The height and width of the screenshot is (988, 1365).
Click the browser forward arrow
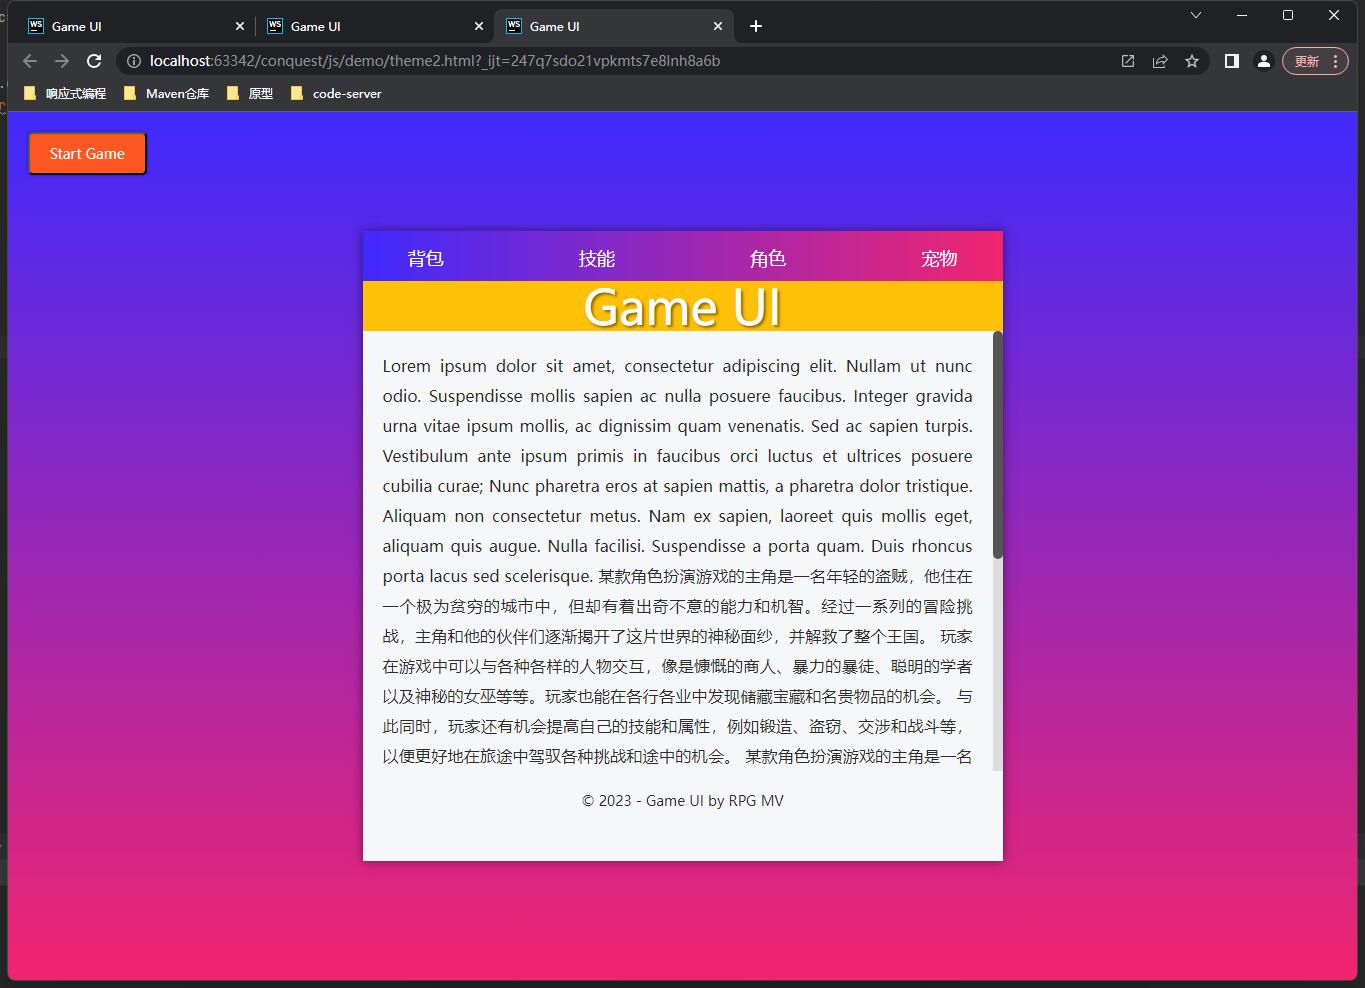[62, 61]
